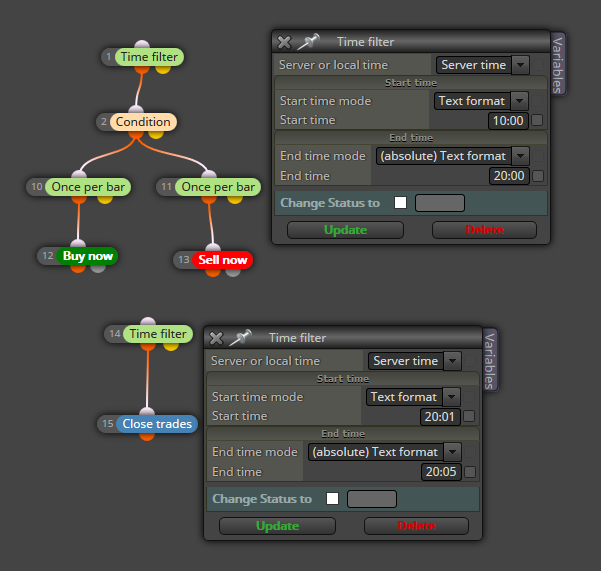
Task: Click top input connector of Once per bar 10
Action: click(79, 174)
